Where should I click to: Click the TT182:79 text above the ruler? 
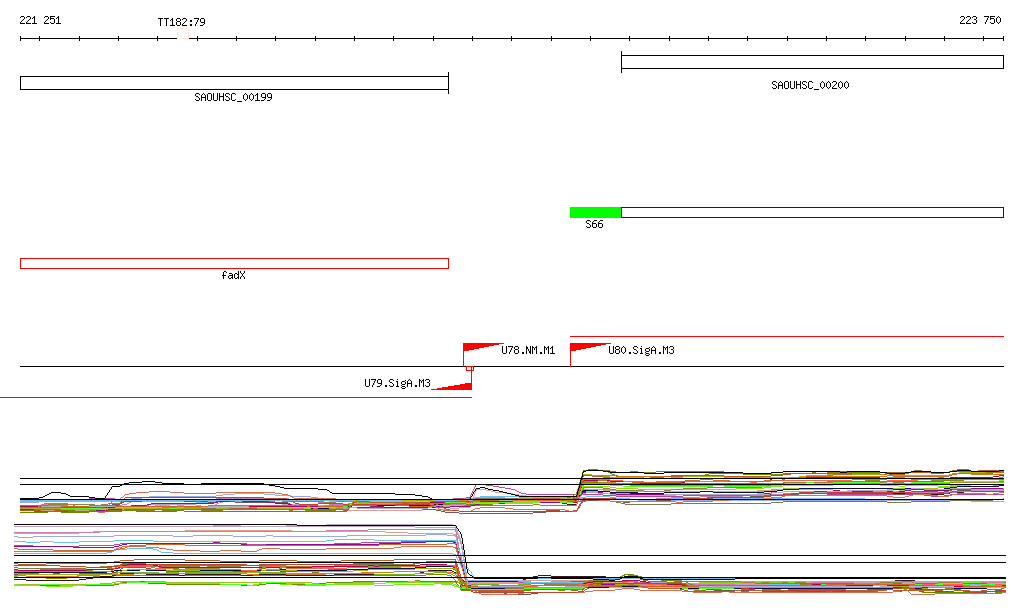181,21
